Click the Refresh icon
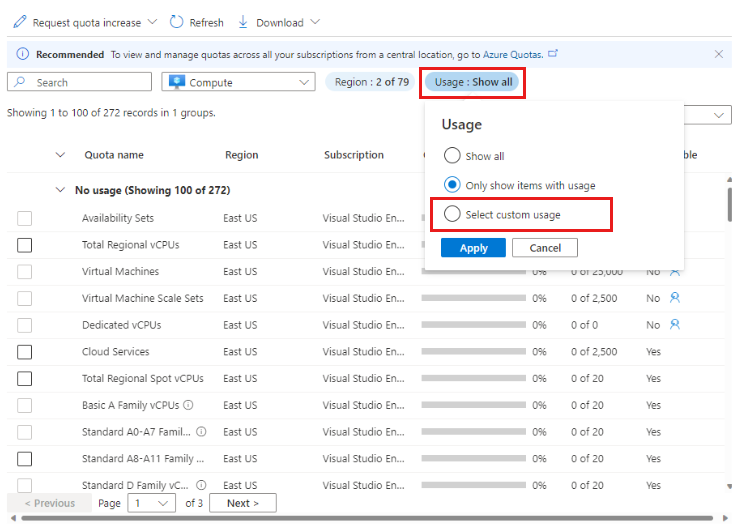741x528 pixels. [x=177, y=22]
